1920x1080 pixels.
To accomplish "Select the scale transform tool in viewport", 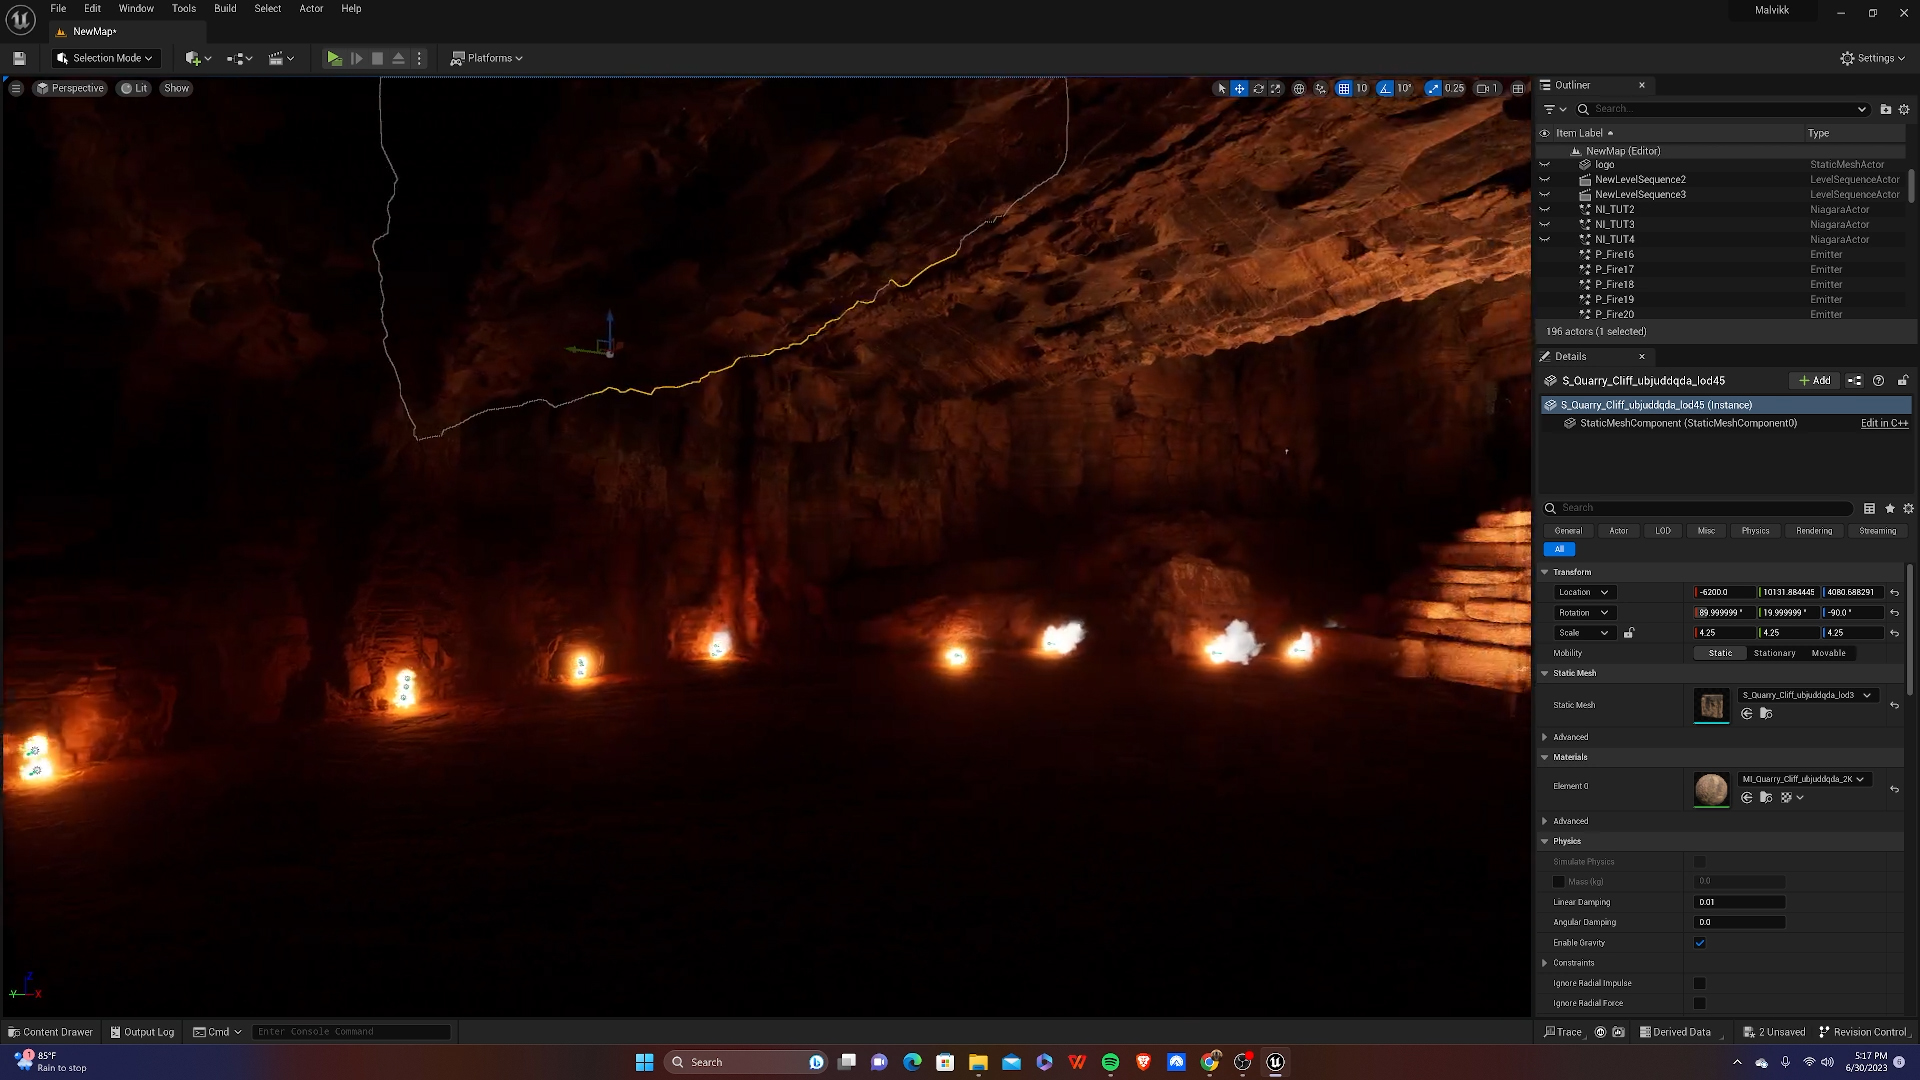I will pyautogui.click(x=1276, y=88).
